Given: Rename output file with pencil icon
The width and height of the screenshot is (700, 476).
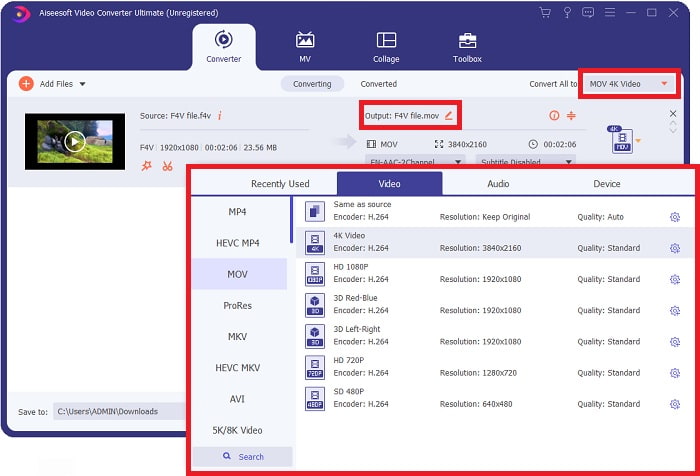Looking at the screenshot, I should pos(449,116).
